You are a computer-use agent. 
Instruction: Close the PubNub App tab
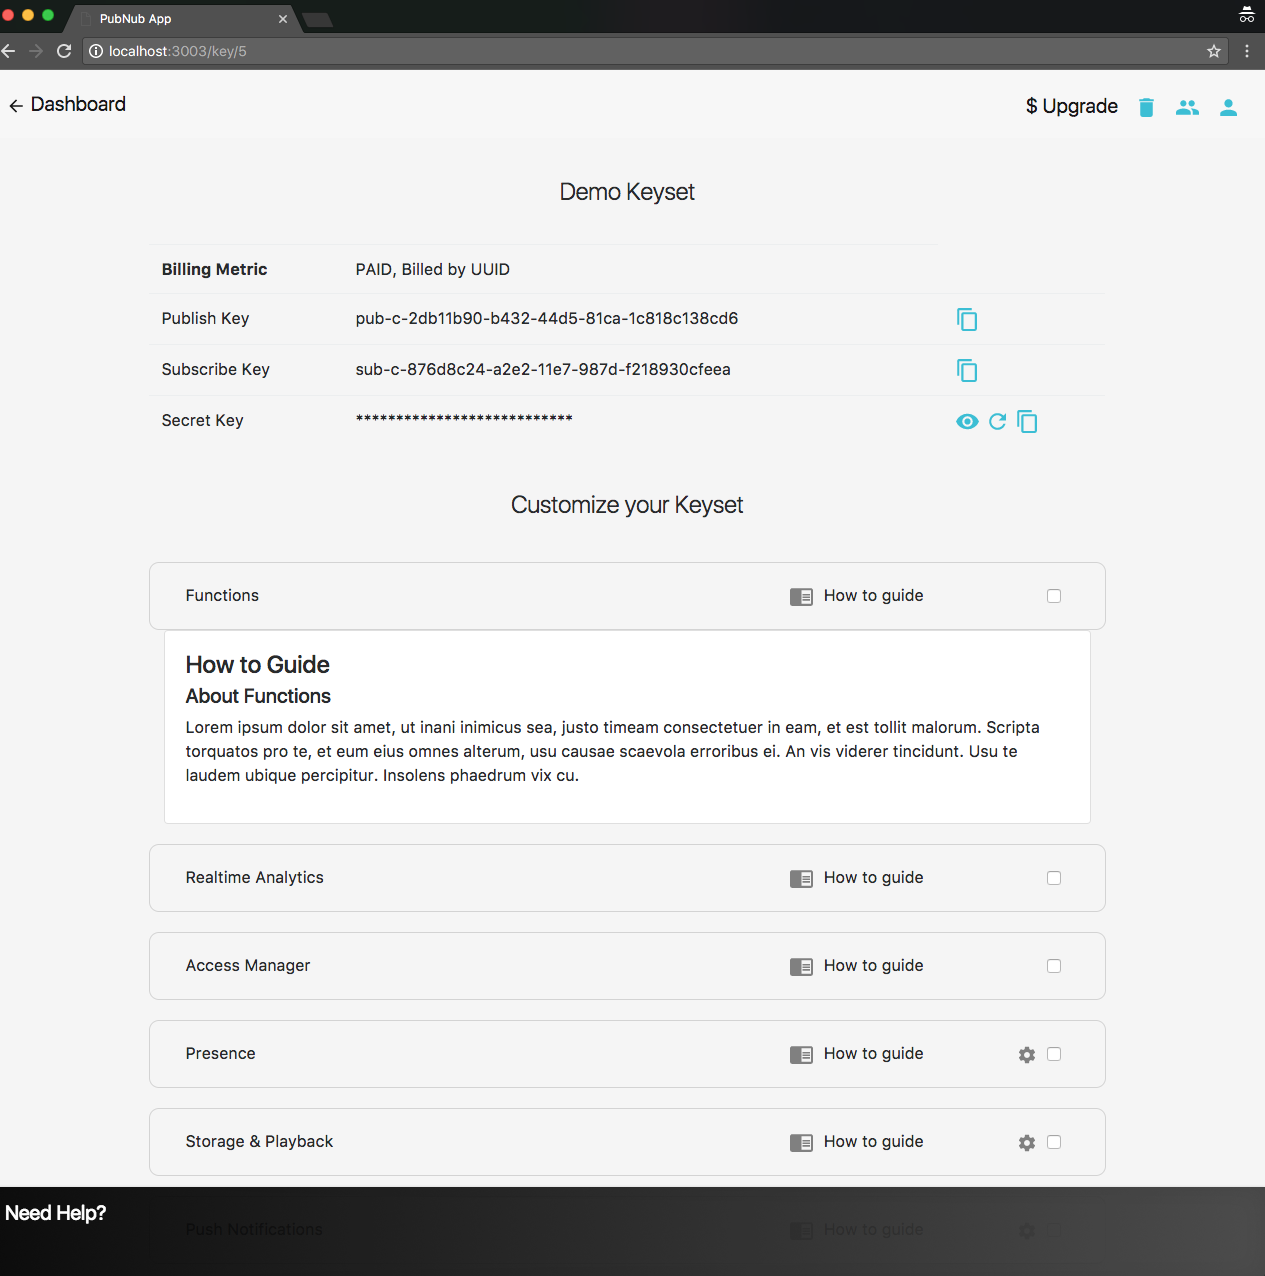(283, 19)
